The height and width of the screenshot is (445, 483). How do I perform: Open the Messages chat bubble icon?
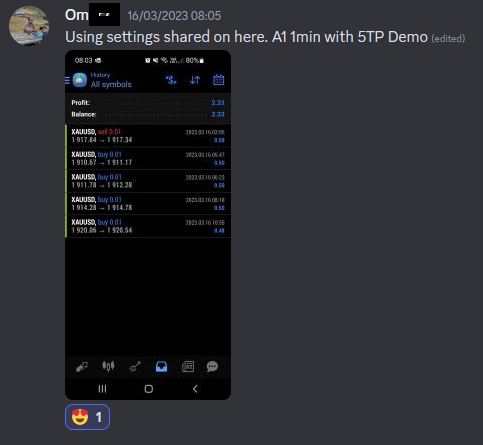click(212, 367)
